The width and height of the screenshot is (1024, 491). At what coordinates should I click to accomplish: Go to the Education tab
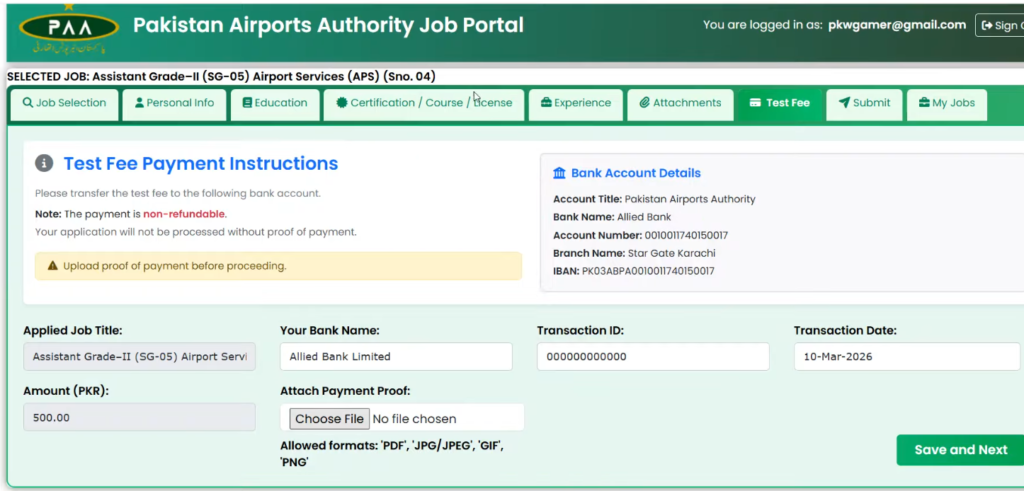(275, 103)
